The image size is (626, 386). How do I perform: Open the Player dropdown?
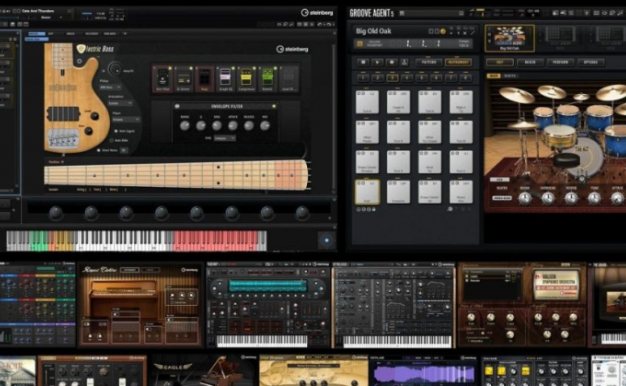pyautogui.click(x=126, y=119)
